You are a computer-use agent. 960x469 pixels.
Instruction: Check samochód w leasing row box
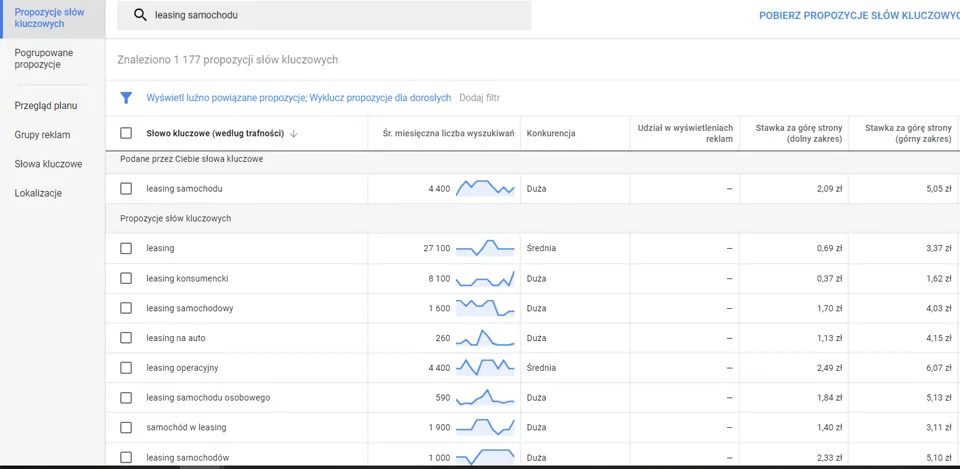[x=126, y=427]
